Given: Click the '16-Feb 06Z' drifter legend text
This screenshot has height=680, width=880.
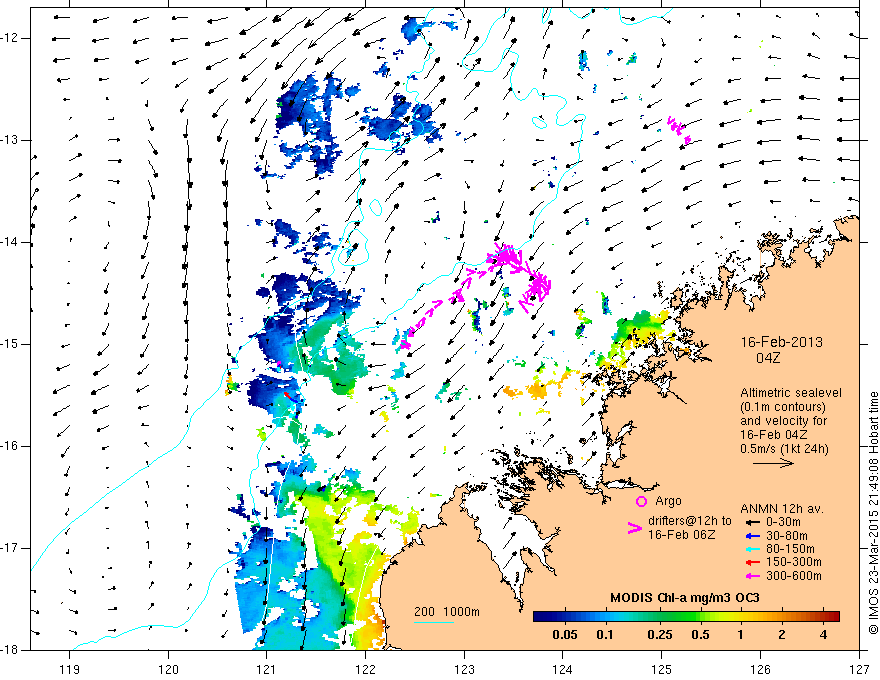Looking at the screenshot, I should point(681,535).
